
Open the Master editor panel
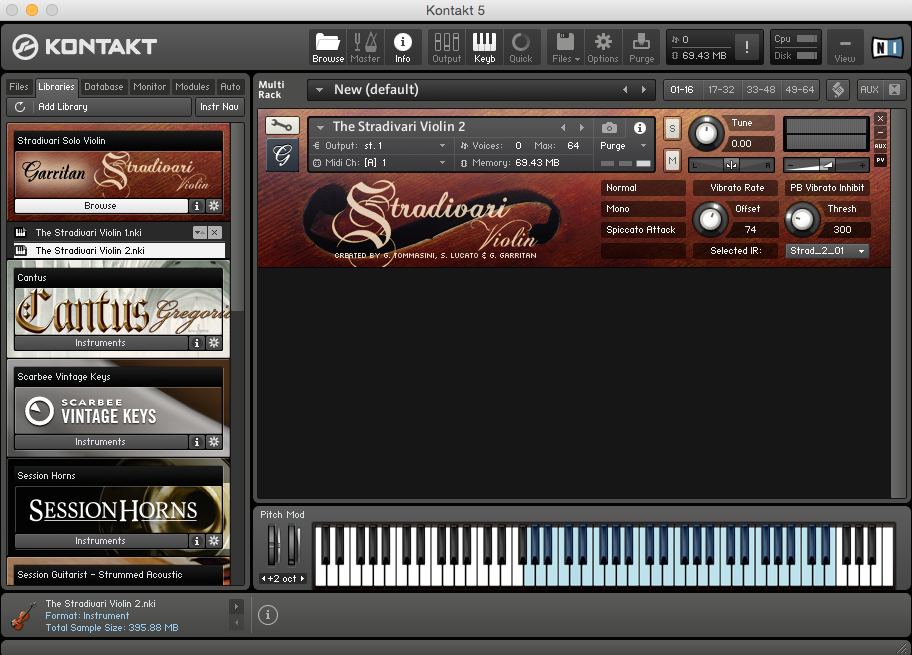tap(365, 48)
